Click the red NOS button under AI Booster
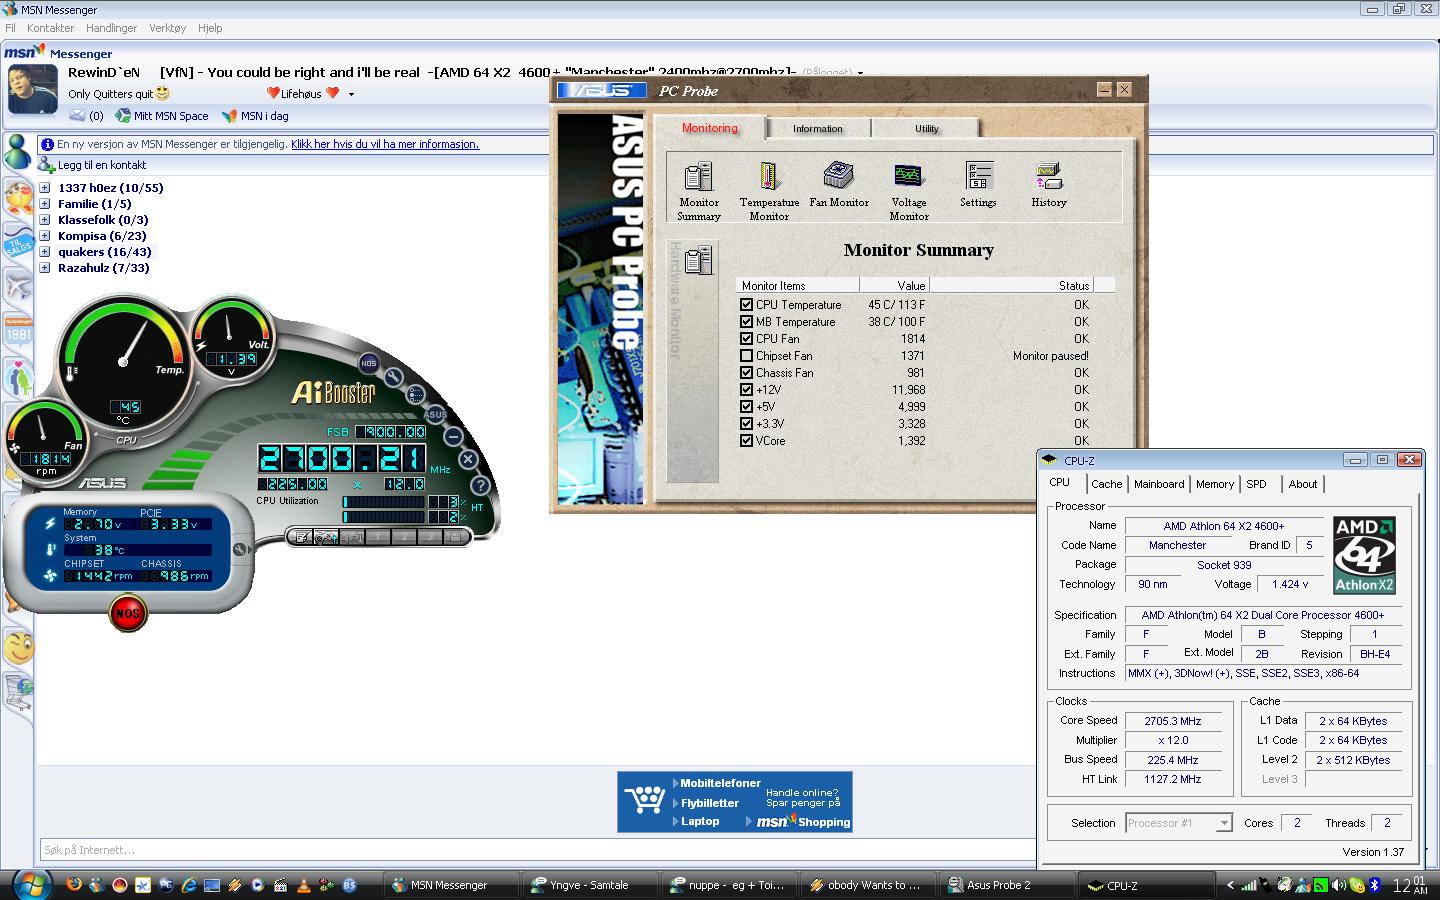The height and width of the screenshot is (900, 1440). tap(128, 612)
